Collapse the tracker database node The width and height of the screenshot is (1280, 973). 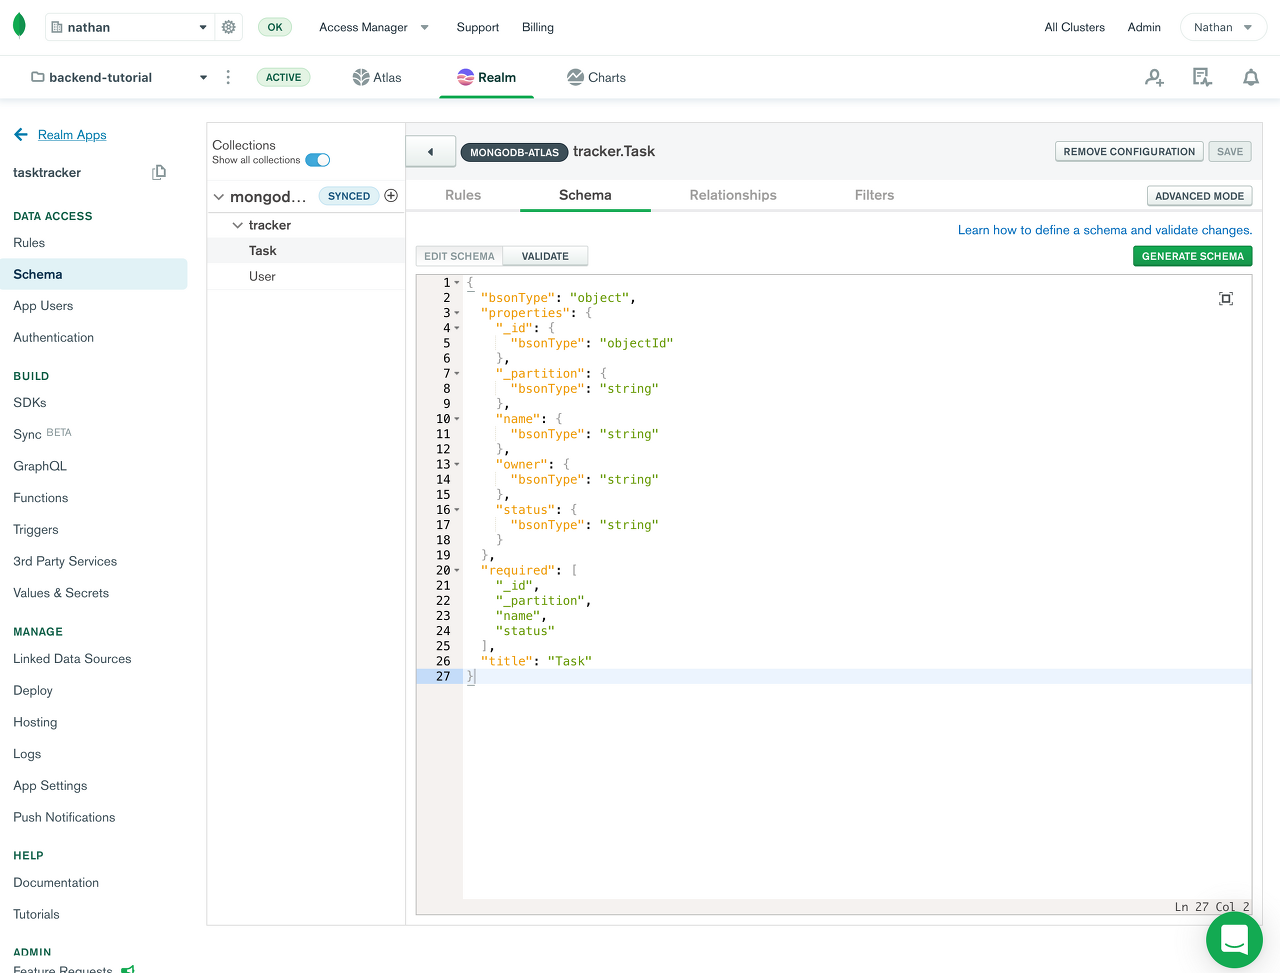237,225
